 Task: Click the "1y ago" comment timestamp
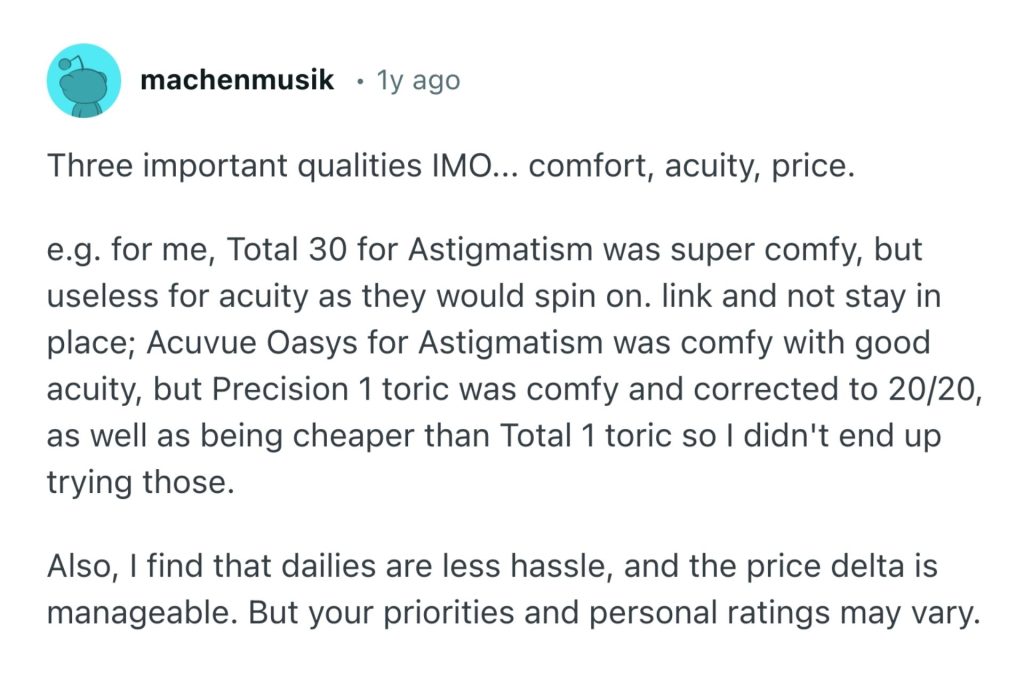pyautogui.click(x=418, y=81)
